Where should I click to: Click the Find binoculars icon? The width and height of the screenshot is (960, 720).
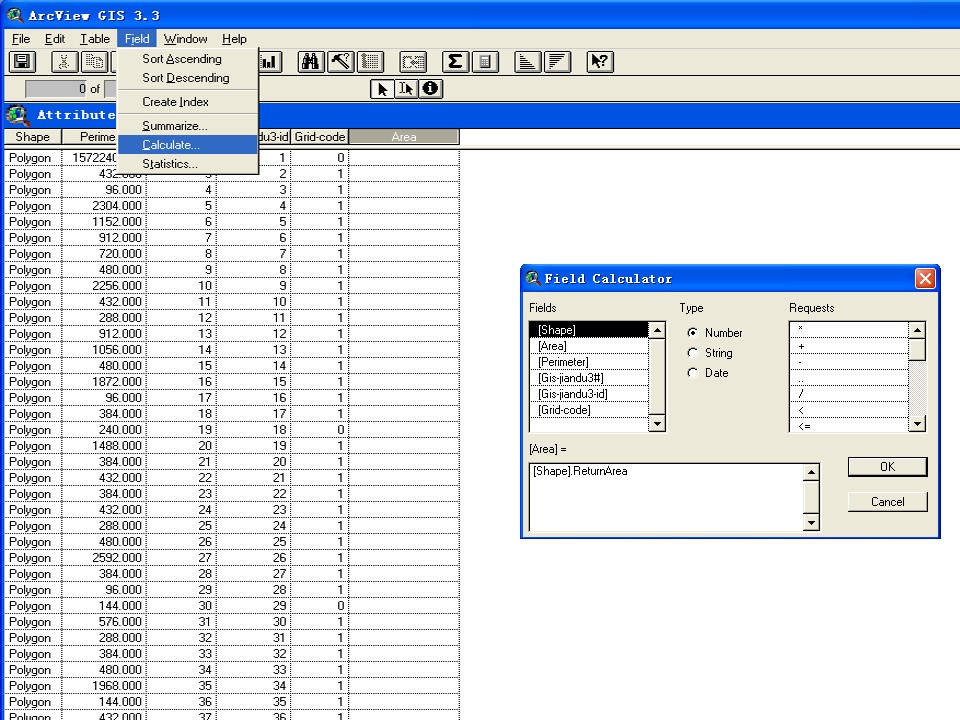pos(311,62)
